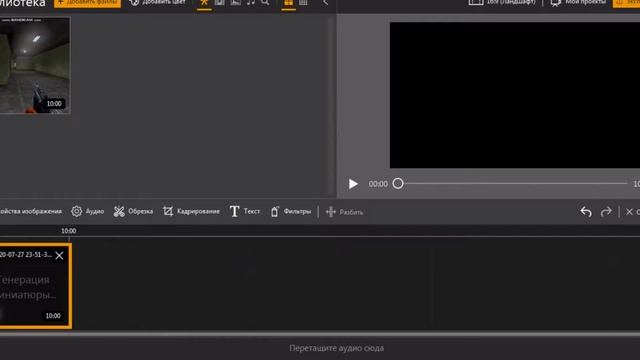Viewport: 640px width, 360px height.
Task: Select the game video thumbnail in library
Action: (x=34, y=65)
